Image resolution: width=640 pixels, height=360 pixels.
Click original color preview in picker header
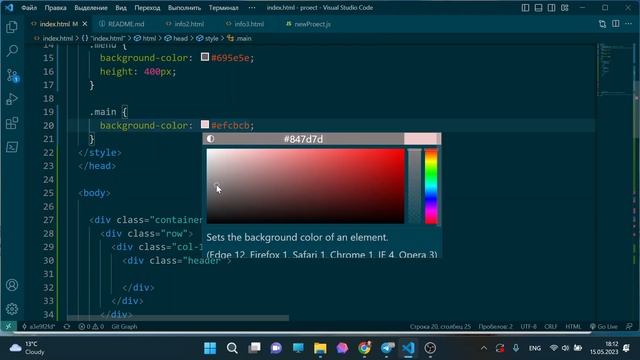422,139
